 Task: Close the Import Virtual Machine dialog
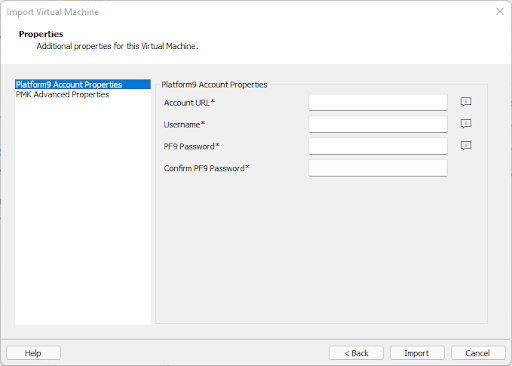point(500,12)
